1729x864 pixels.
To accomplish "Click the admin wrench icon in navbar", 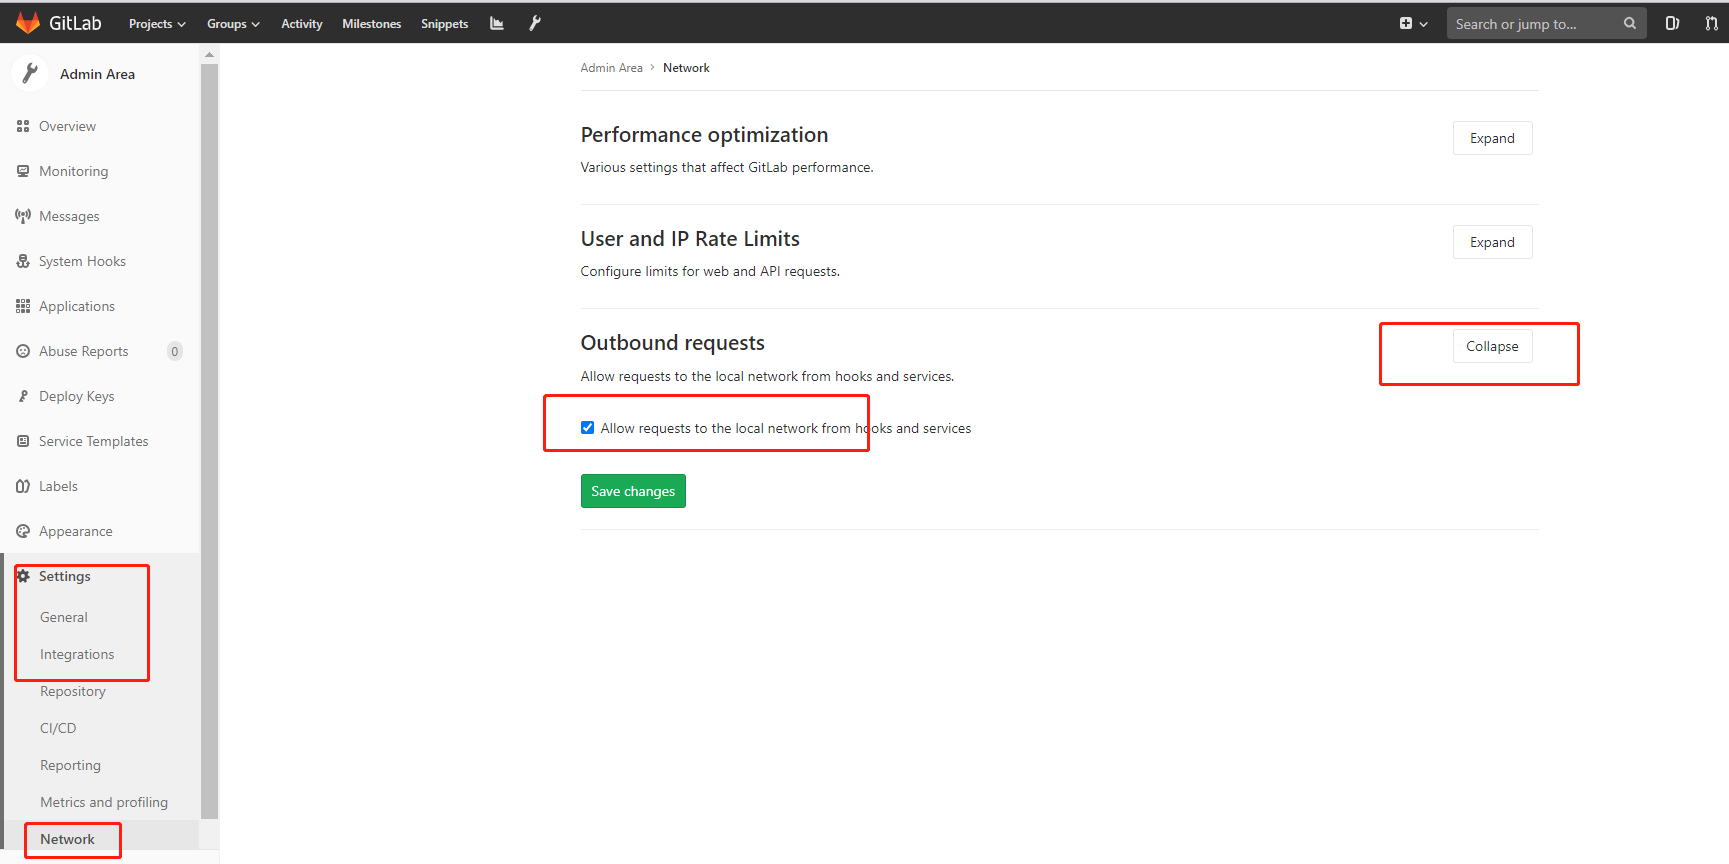I will (535, 23).
